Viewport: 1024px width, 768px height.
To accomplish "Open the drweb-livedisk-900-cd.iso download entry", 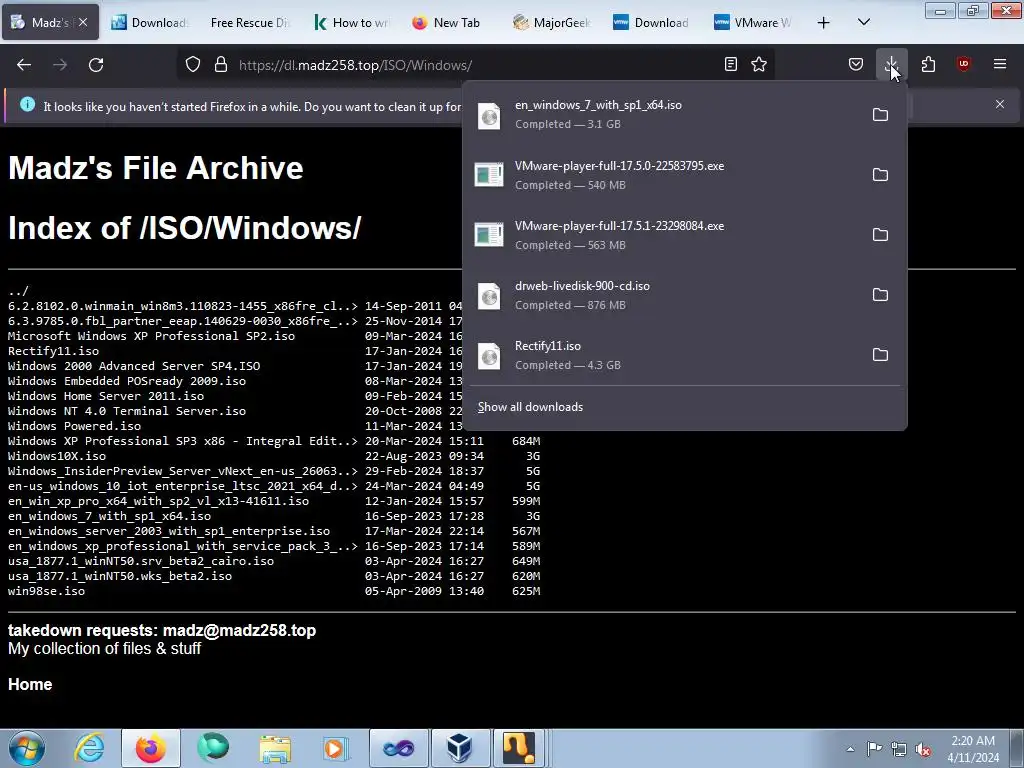I will pyautogui.click(x=663, y=295).
